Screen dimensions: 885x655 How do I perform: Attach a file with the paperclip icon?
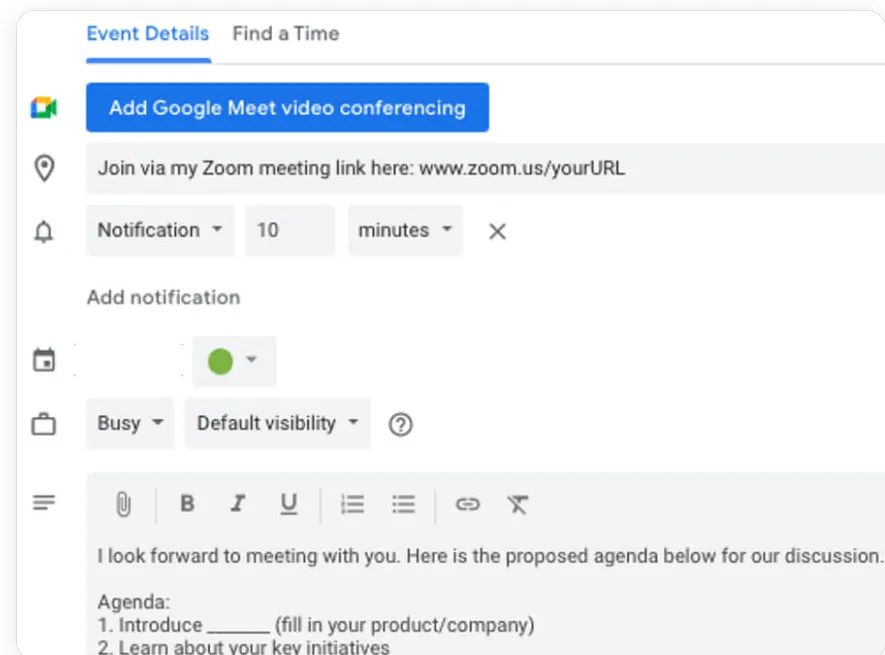pos(123,504)
